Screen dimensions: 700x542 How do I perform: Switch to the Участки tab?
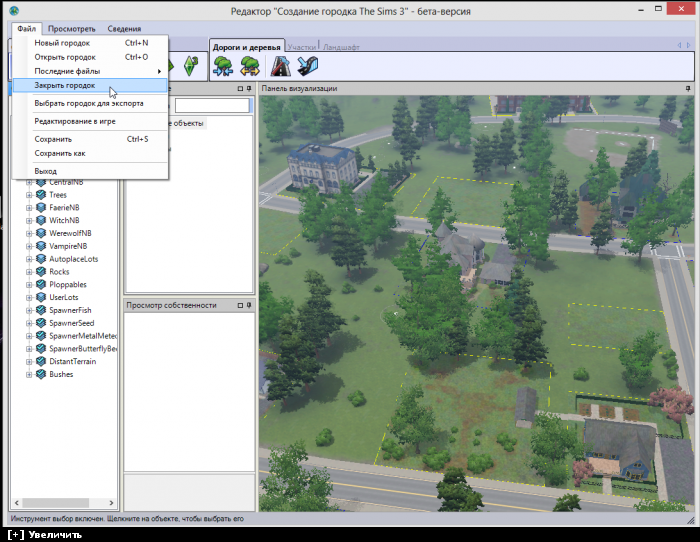302,47
